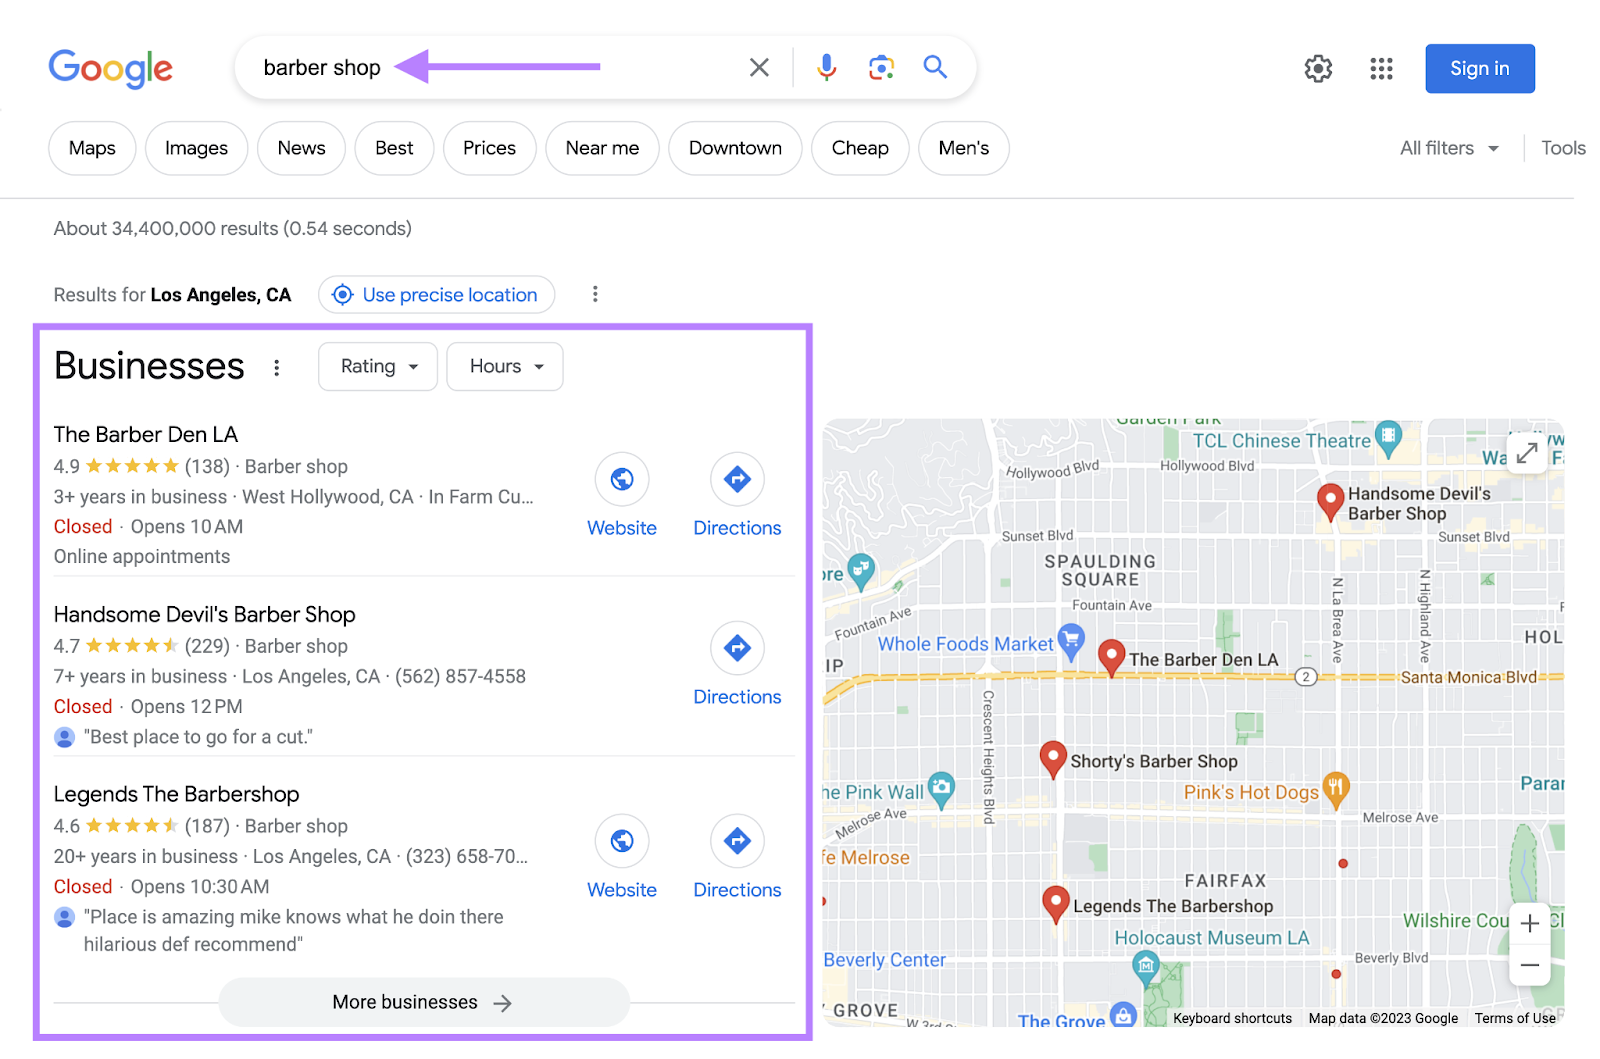Viewport: 1600px width, 1059px height.
Task: Click the results count text
Action: tap(233, 228)
